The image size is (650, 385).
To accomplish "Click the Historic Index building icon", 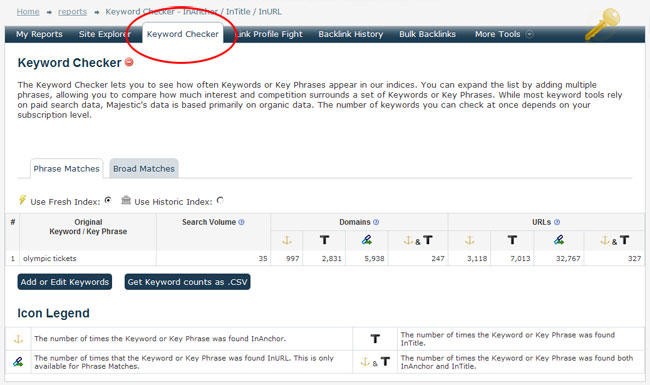I will (126, 200).
